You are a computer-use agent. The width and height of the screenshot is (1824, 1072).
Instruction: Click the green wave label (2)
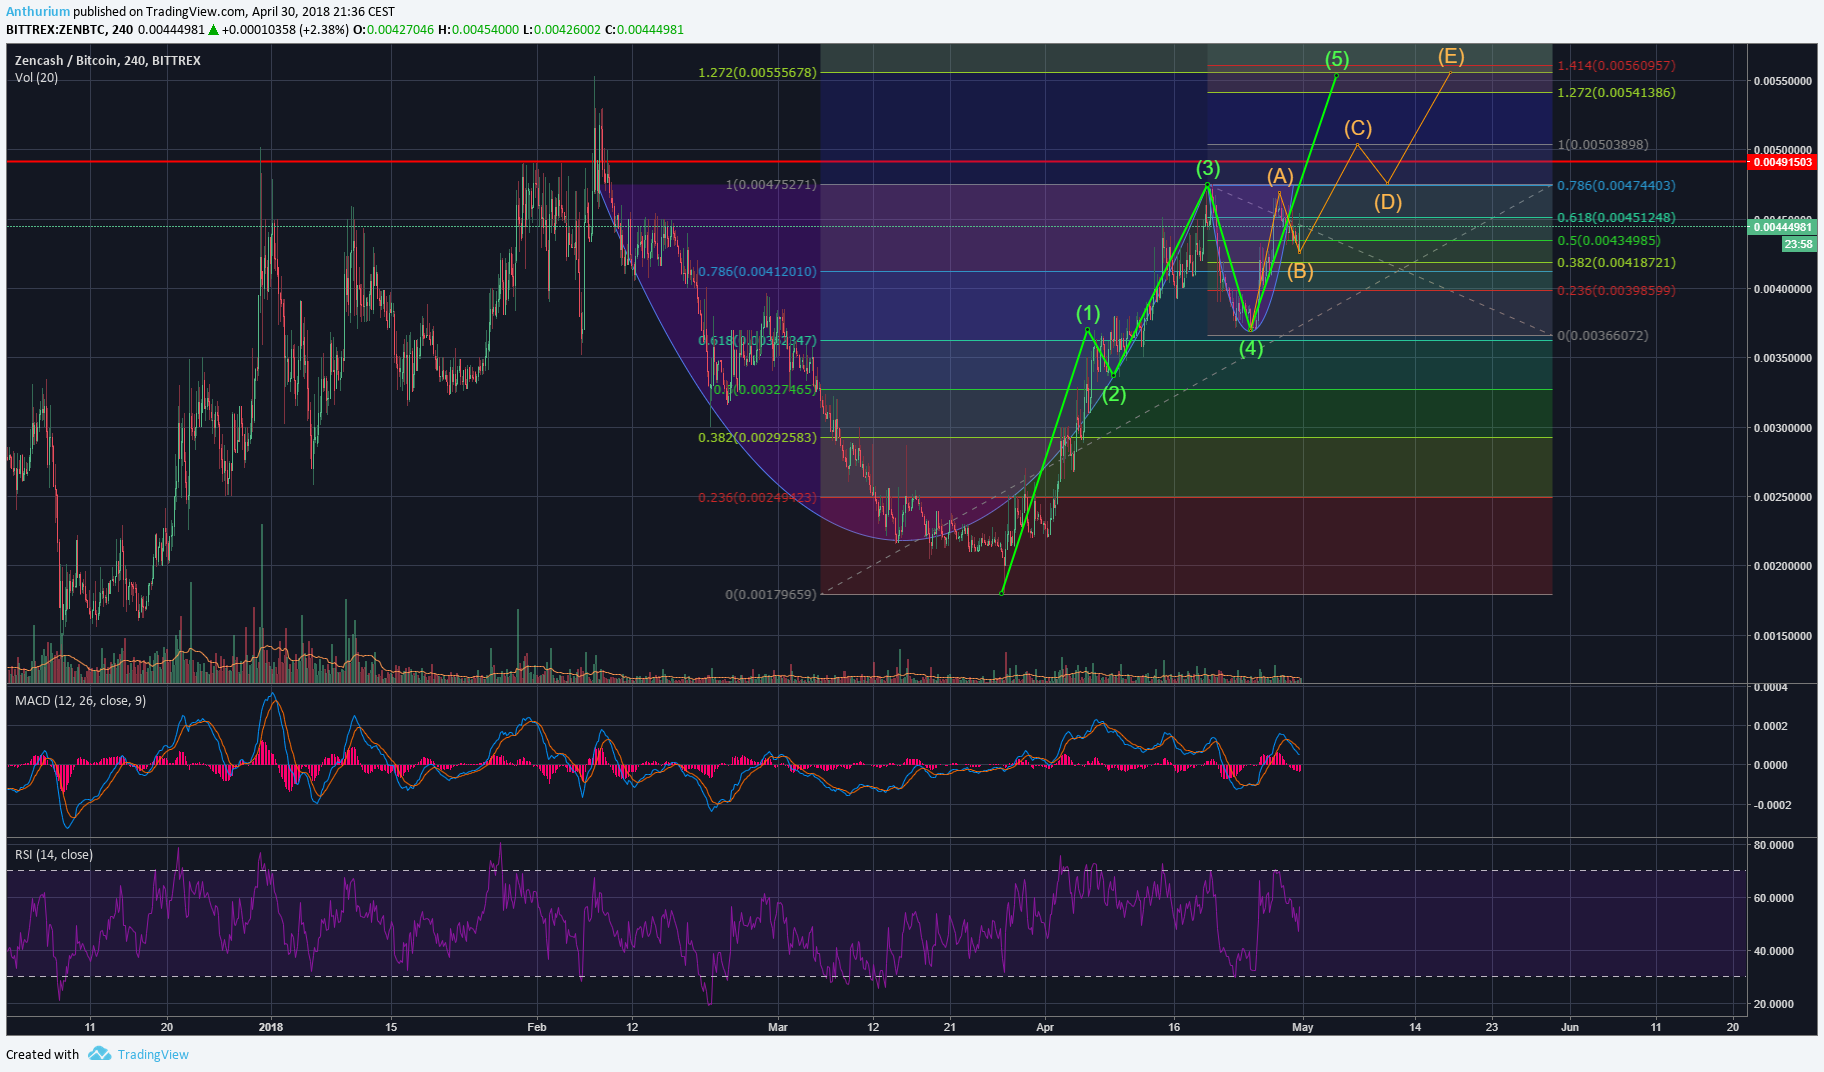click(x=1114, y=394)
